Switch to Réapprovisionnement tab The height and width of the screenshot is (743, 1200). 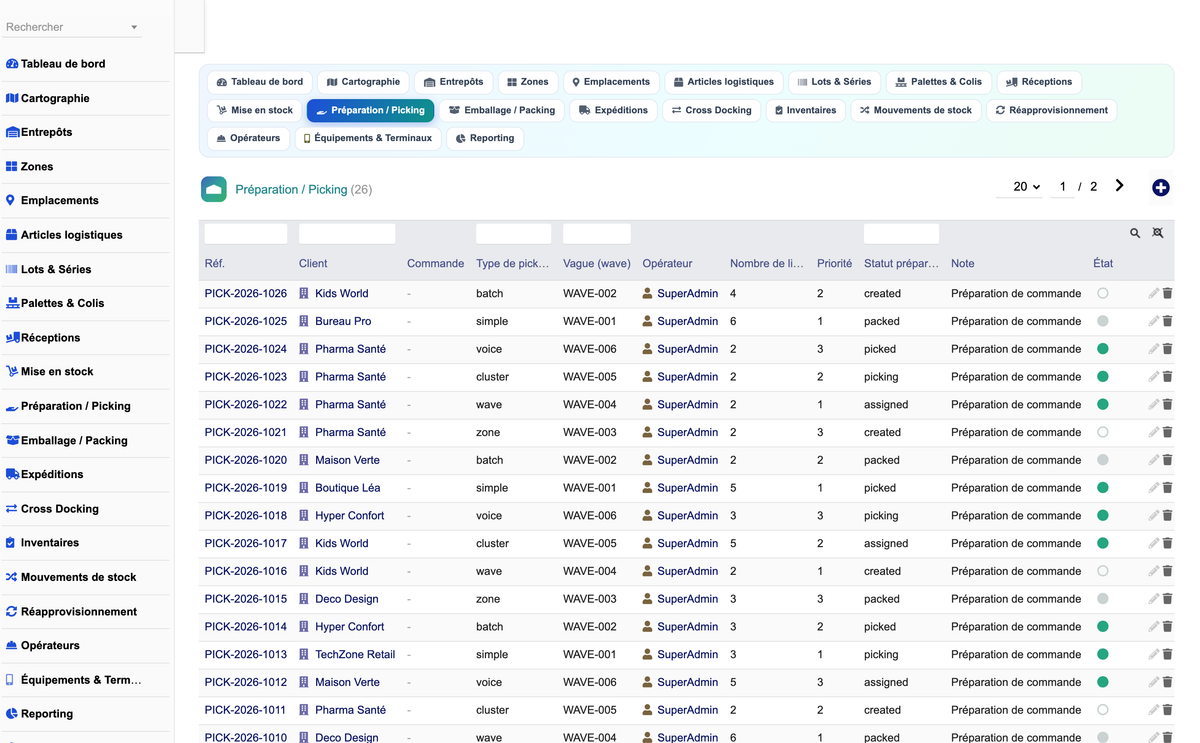[x=1051, y=110]
